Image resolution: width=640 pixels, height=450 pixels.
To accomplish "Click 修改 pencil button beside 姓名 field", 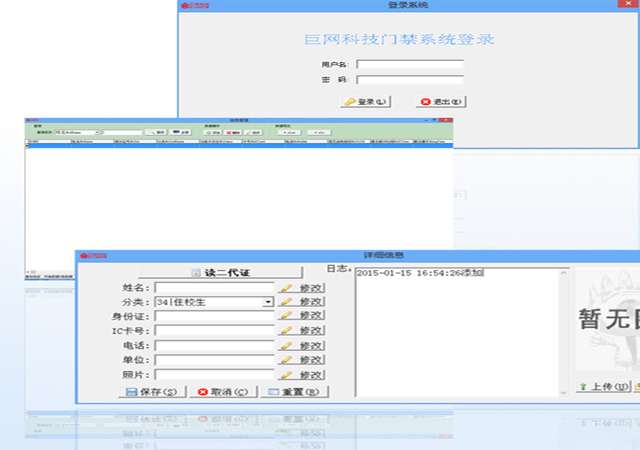I will pos(302,288).
